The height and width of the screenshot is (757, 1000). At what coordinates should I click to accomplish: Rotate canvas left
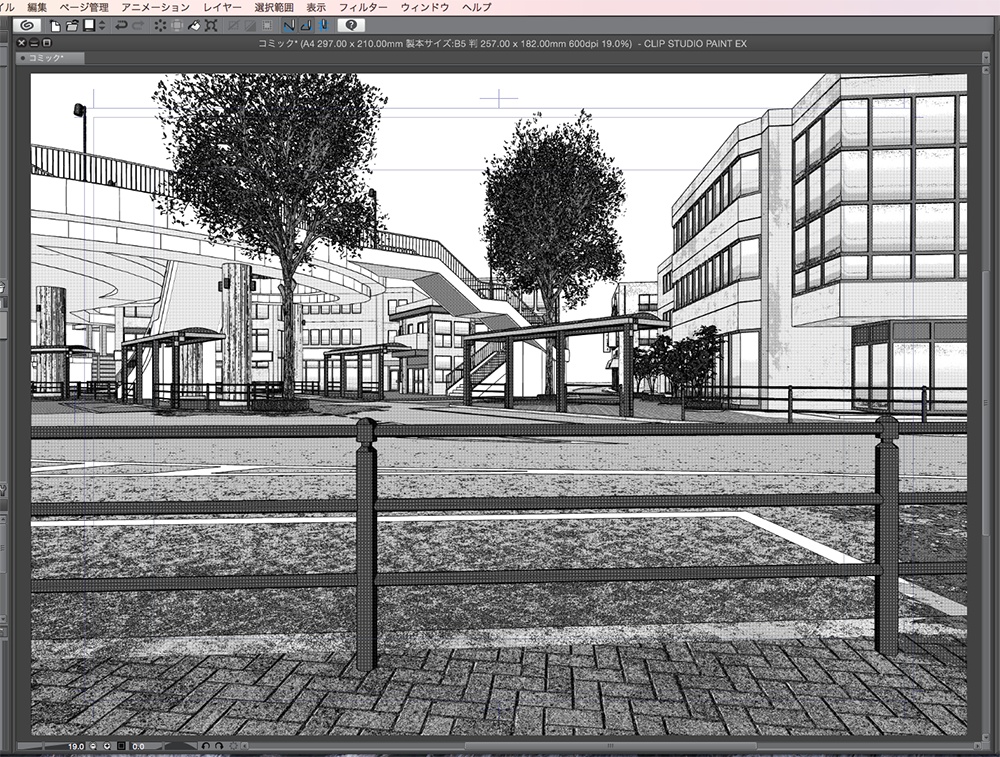click(x=206, y=746)
